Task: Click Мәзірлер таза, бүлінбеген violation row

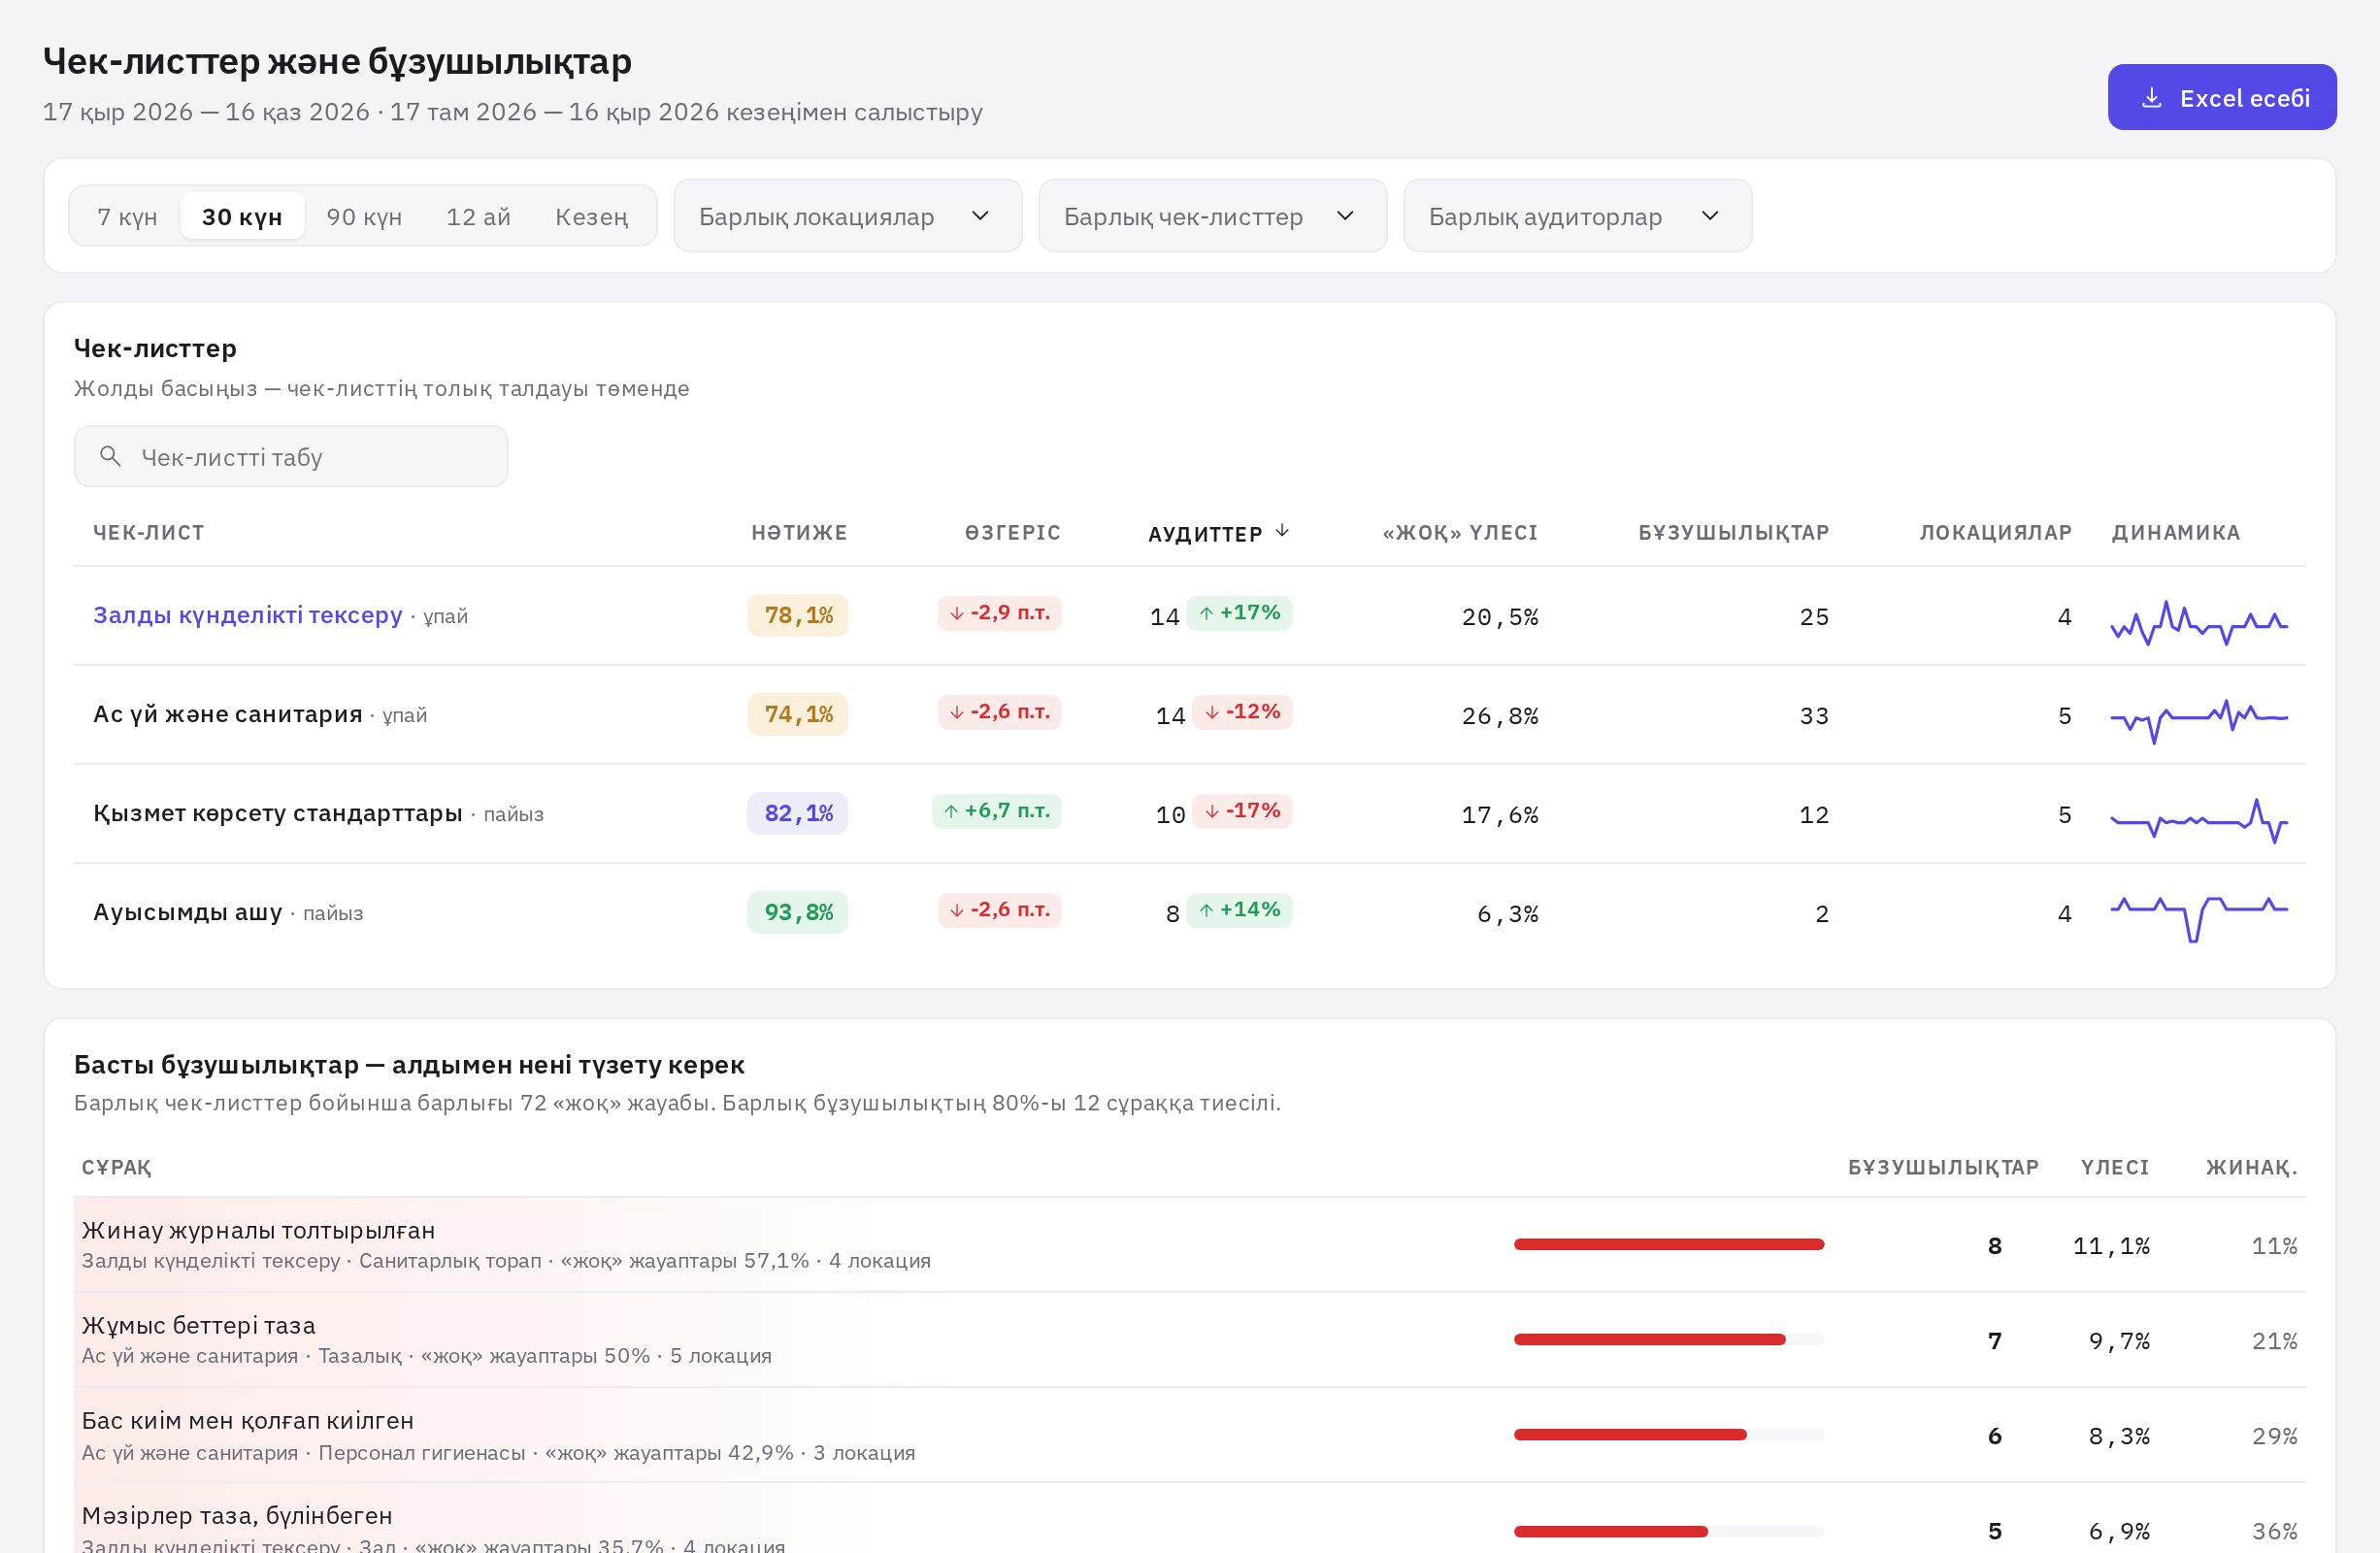Action: (x=1190, y=1519)
